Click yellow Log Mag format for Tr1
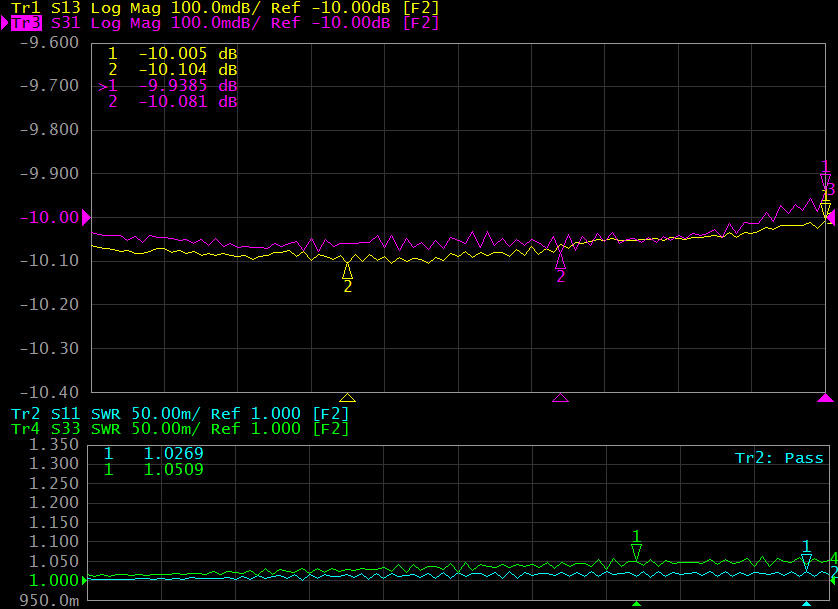 pyautogui.click(x=126, y=8)
